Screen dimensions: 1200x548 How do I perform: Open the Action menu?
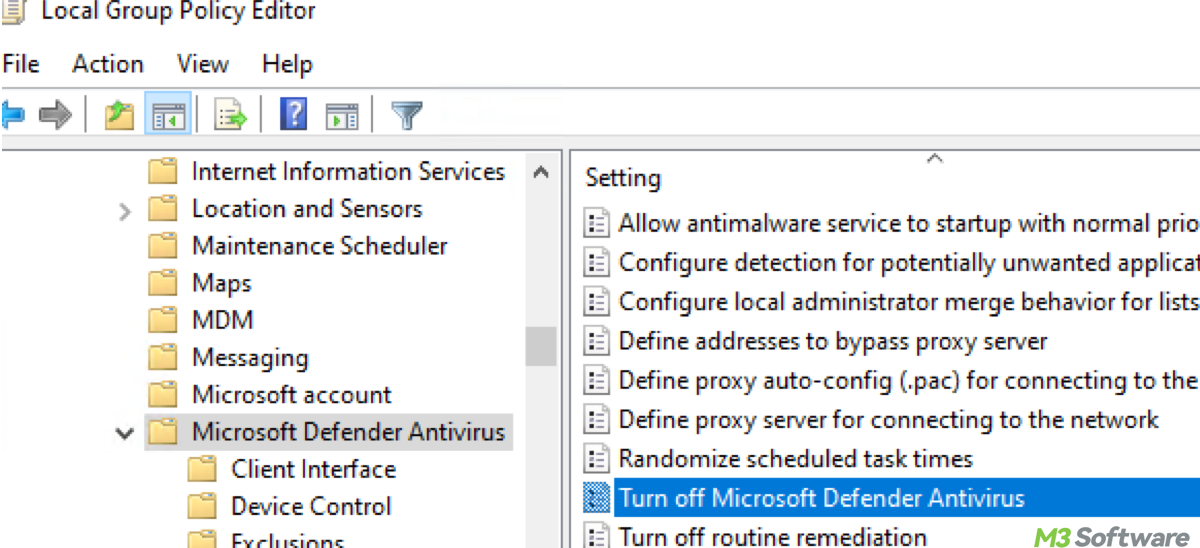(108, 64)
